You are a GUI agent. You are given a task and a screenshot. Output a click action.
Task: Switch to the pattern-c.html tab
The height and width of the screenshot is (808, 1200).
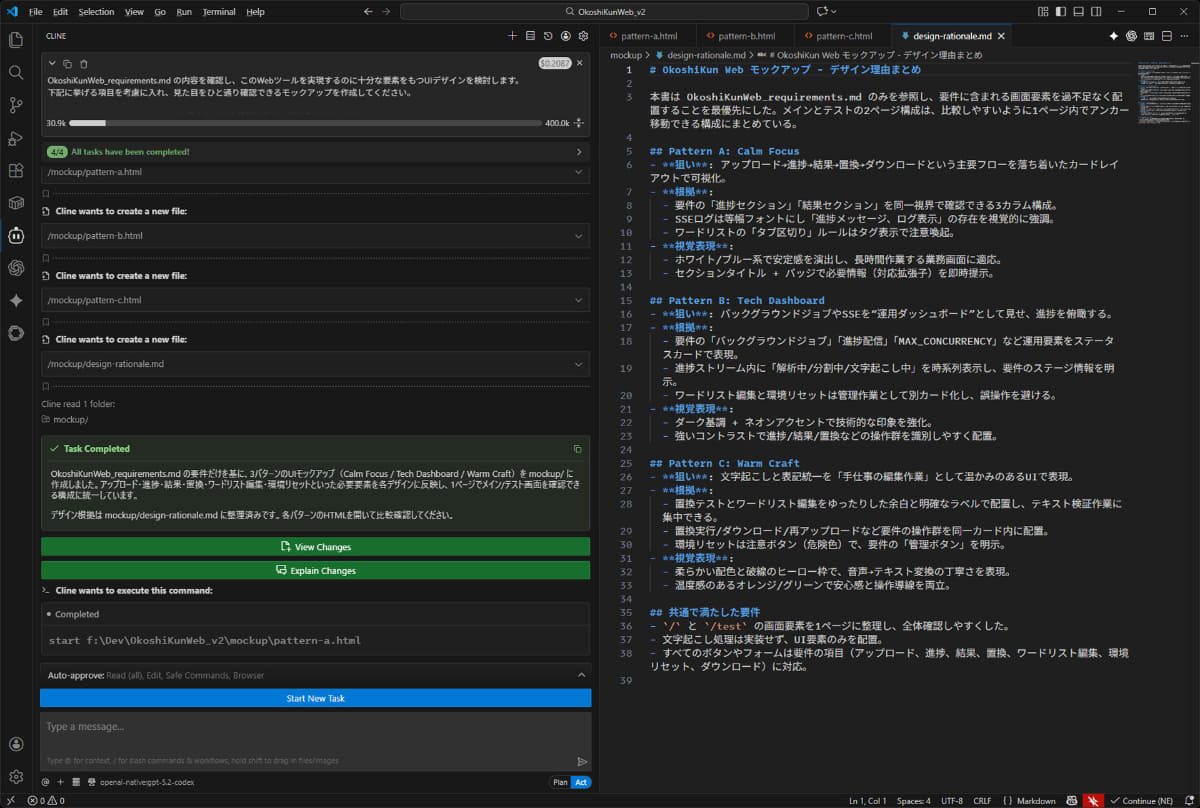coord(843,35)
